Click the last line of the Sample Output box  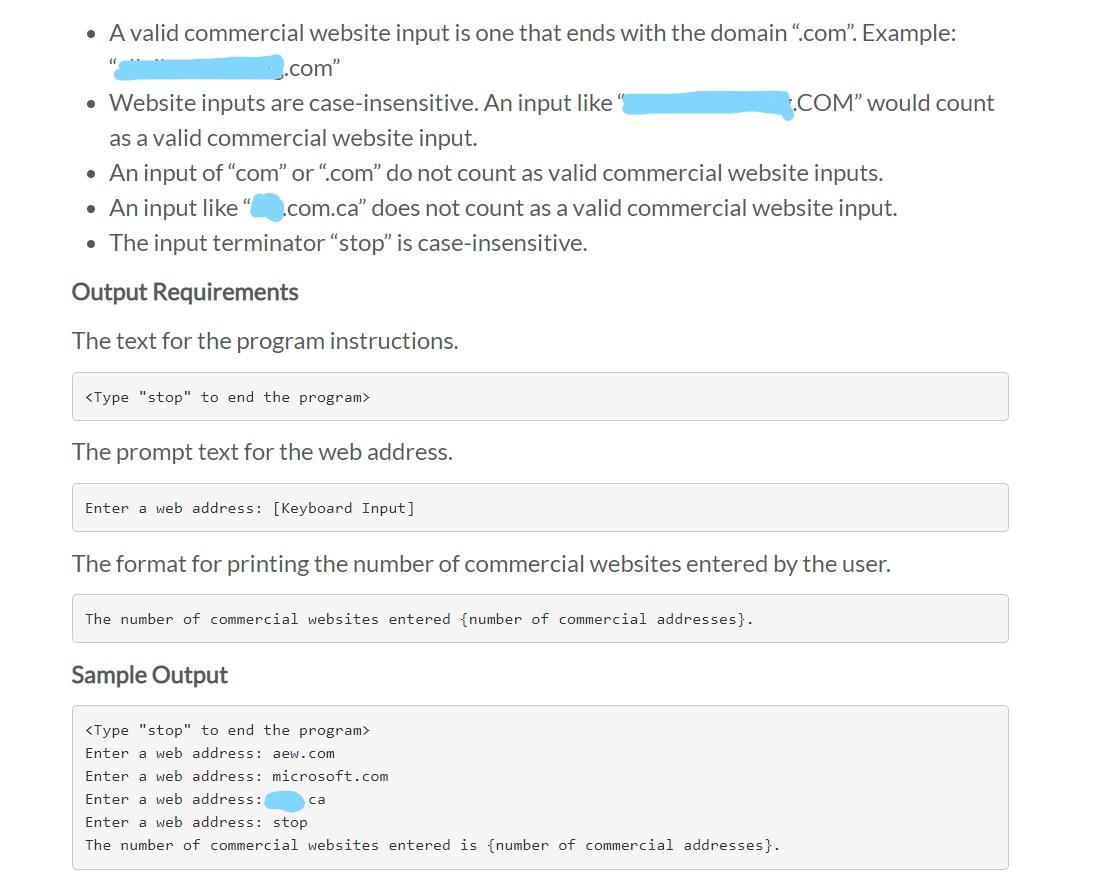432,845
